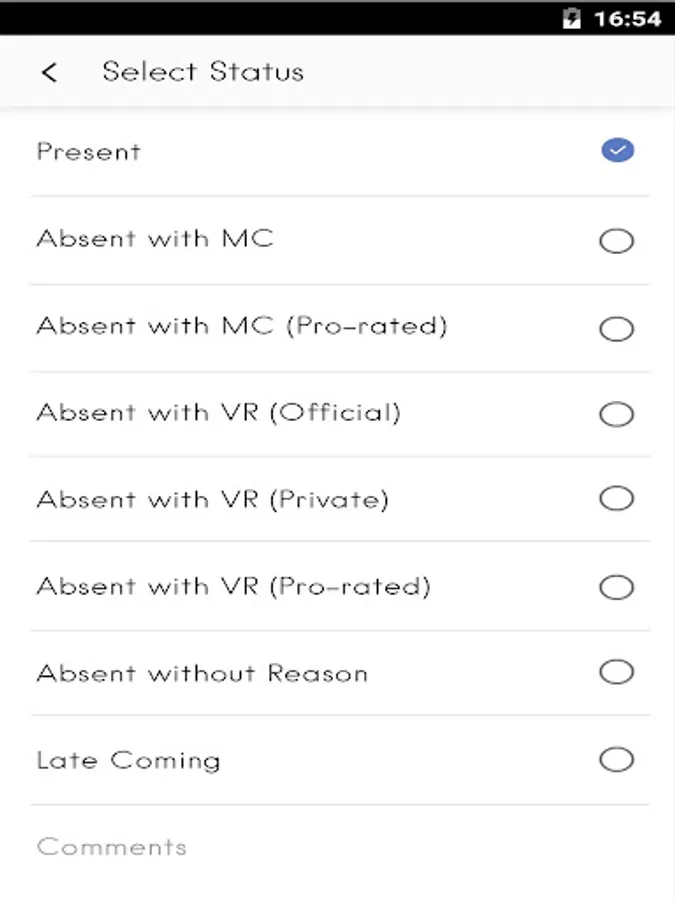
Task: Choose Absent with VR (Pro-rated) radio button
Action: pos(616,587)
